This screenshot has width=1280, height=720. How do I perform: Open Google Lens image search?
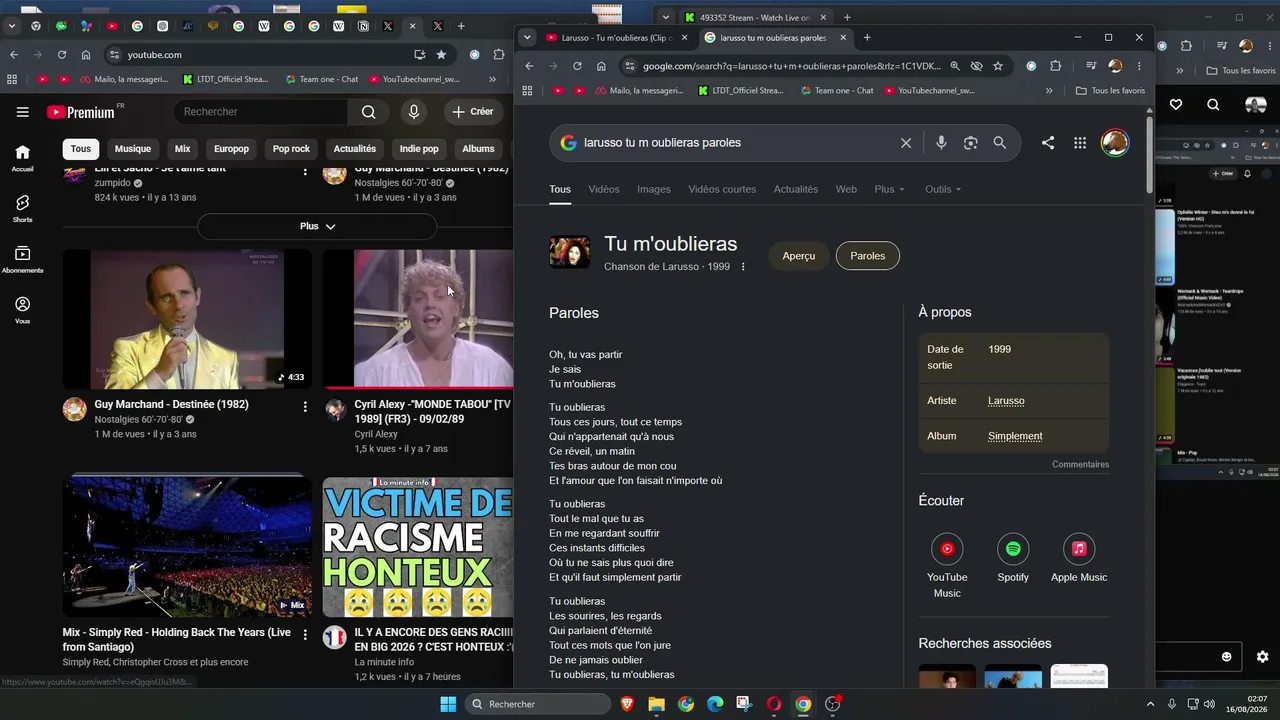pos(970,143)
